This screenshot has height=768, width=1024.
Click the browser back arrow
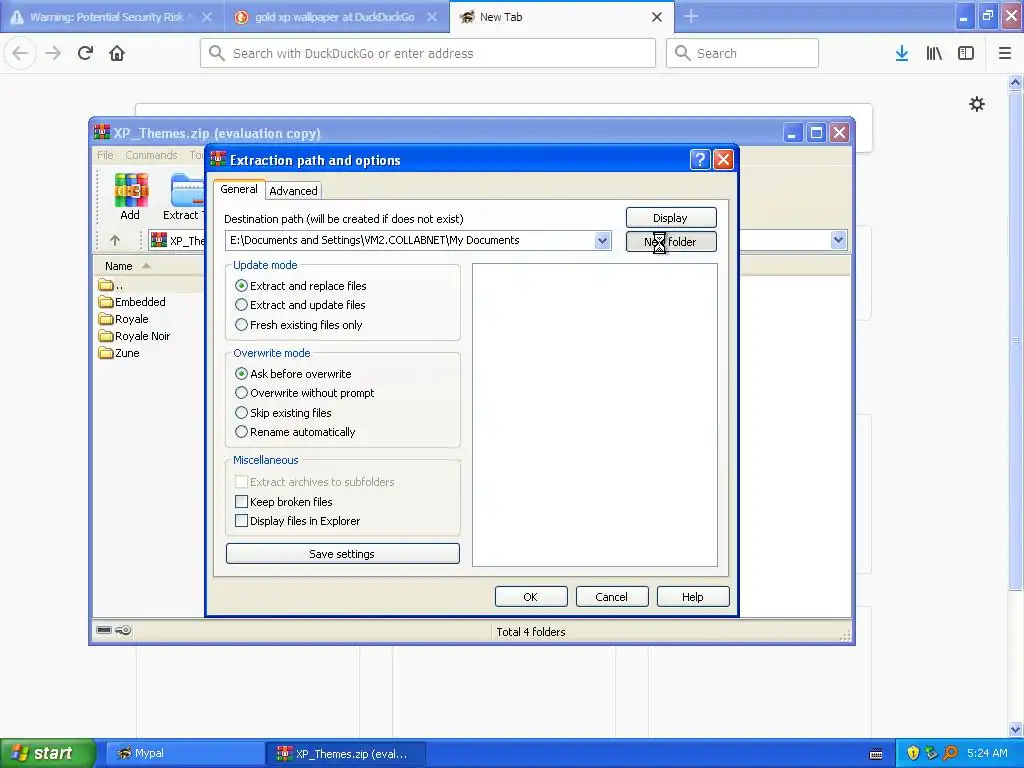point(20,54)
